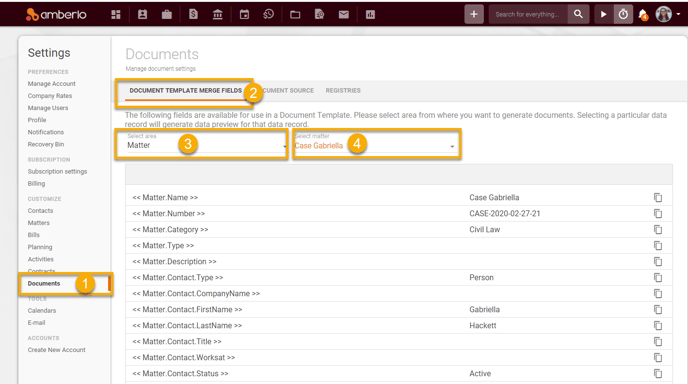Open Matters customization settings

[x=39, y=223]
